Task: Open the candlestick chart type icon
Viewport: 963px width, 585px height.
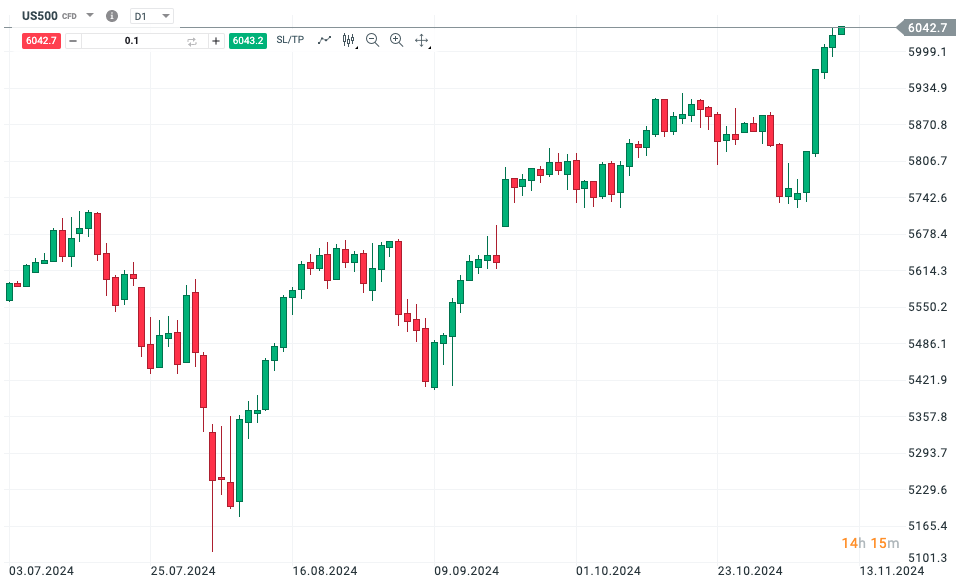Action: click(348, 40)
